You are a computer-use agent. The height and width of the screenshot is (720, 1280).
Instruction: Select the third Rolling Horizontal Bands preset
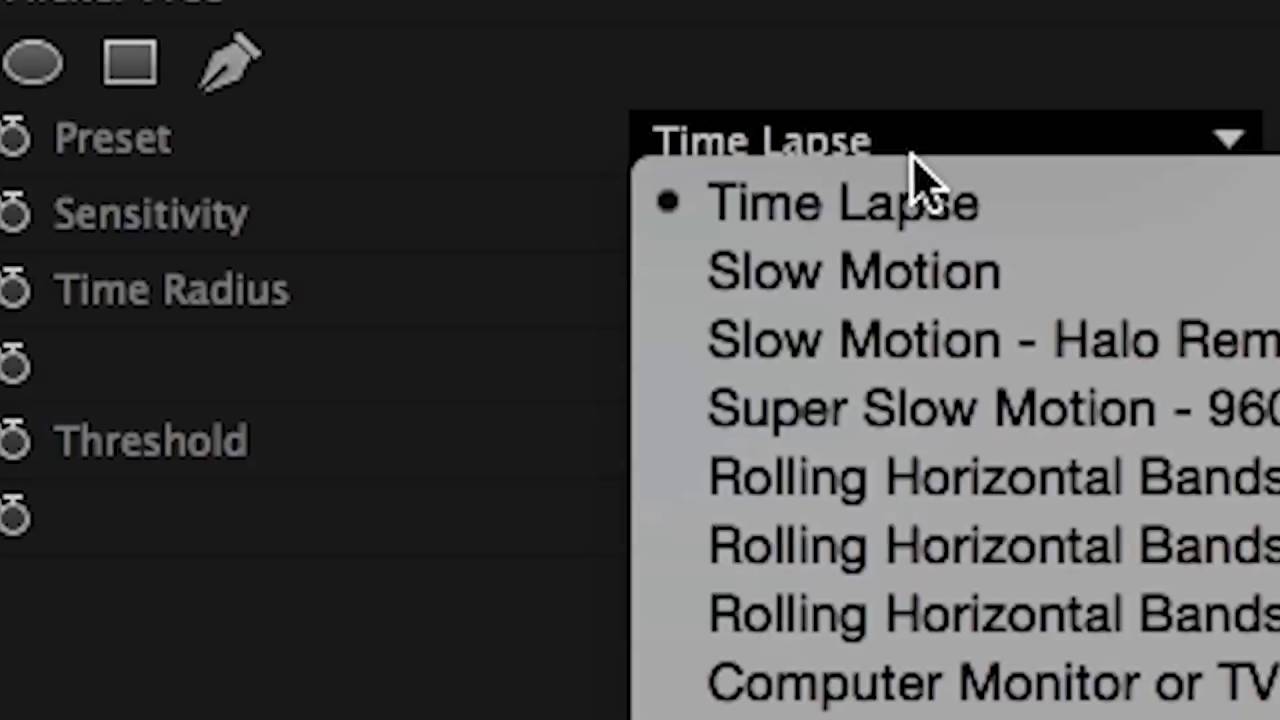990,614
